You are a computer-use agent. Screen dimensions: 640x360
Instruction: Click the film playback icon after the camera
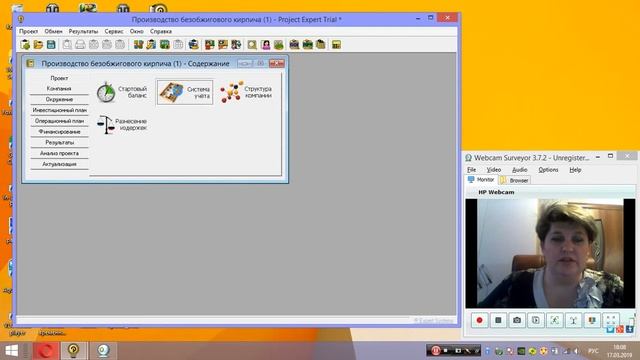[536, 320]
